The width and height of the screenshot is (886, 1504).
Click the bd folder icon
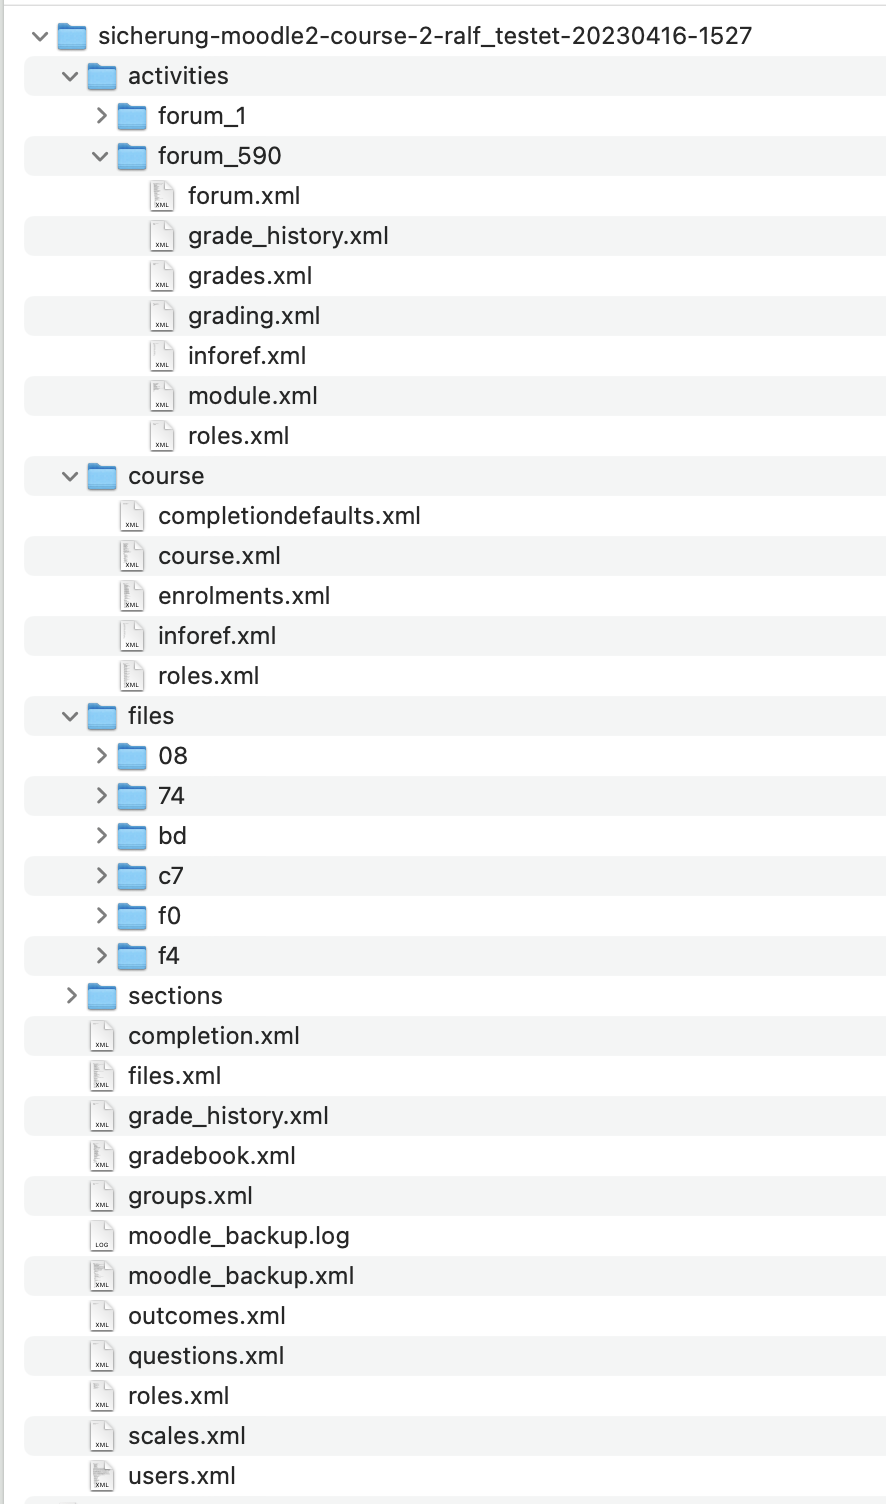click(x=132, y=836)
